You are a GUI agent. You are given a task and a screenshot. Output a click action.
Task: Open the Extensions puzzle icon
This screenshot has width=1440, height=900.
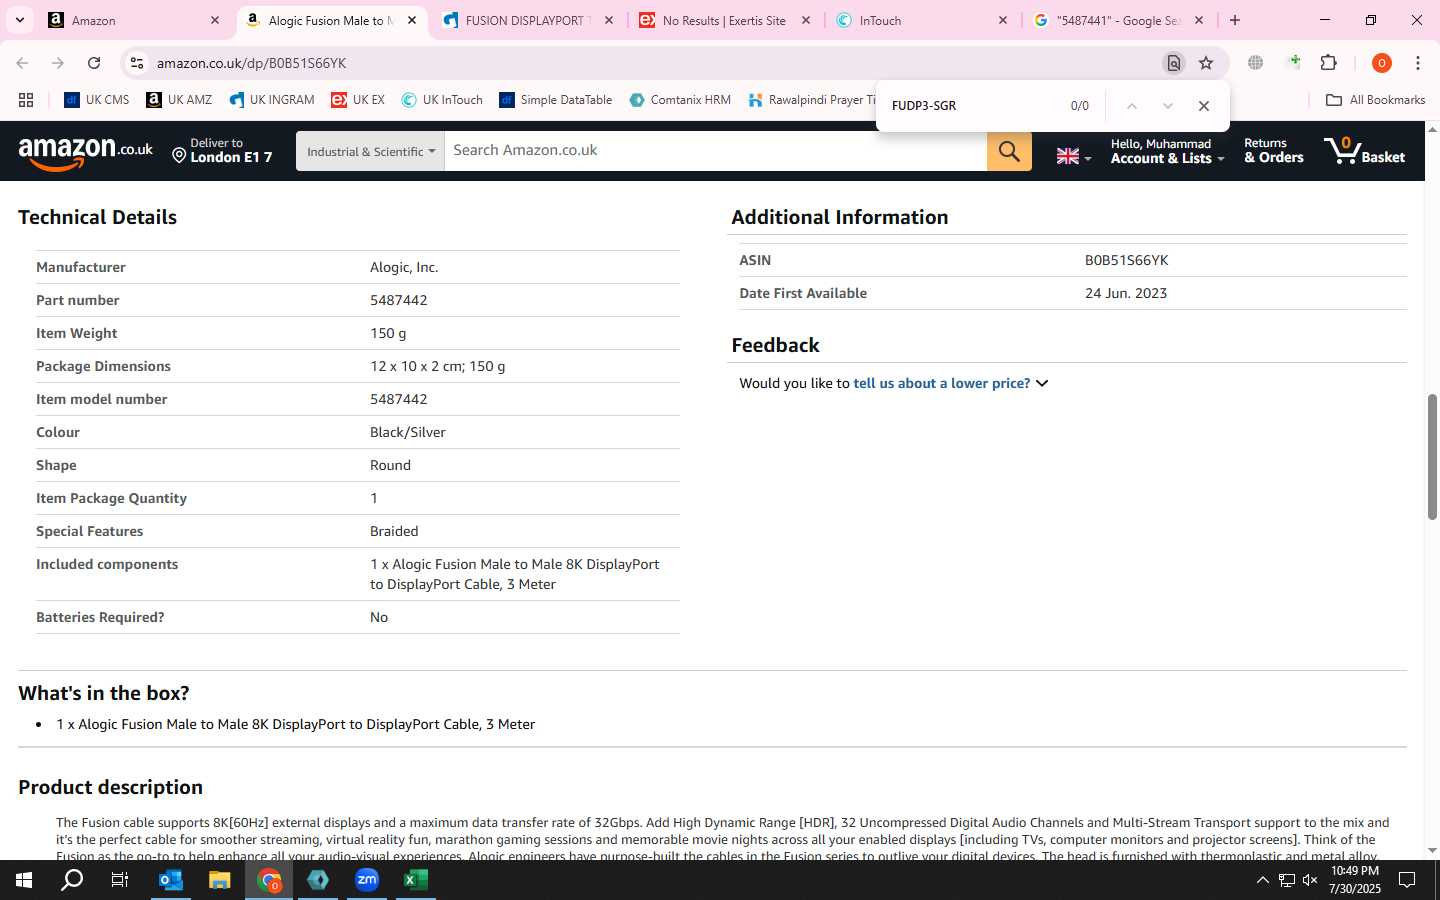click(1328, 63)
